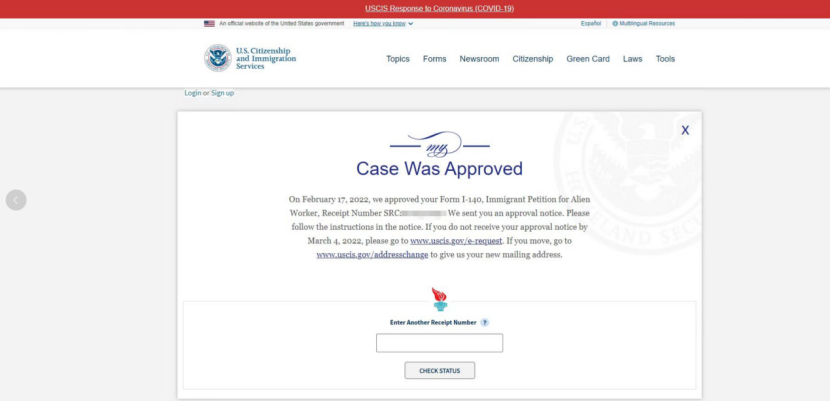Open the Newsroom menu item
830x402 pixels.
(479, 59)
